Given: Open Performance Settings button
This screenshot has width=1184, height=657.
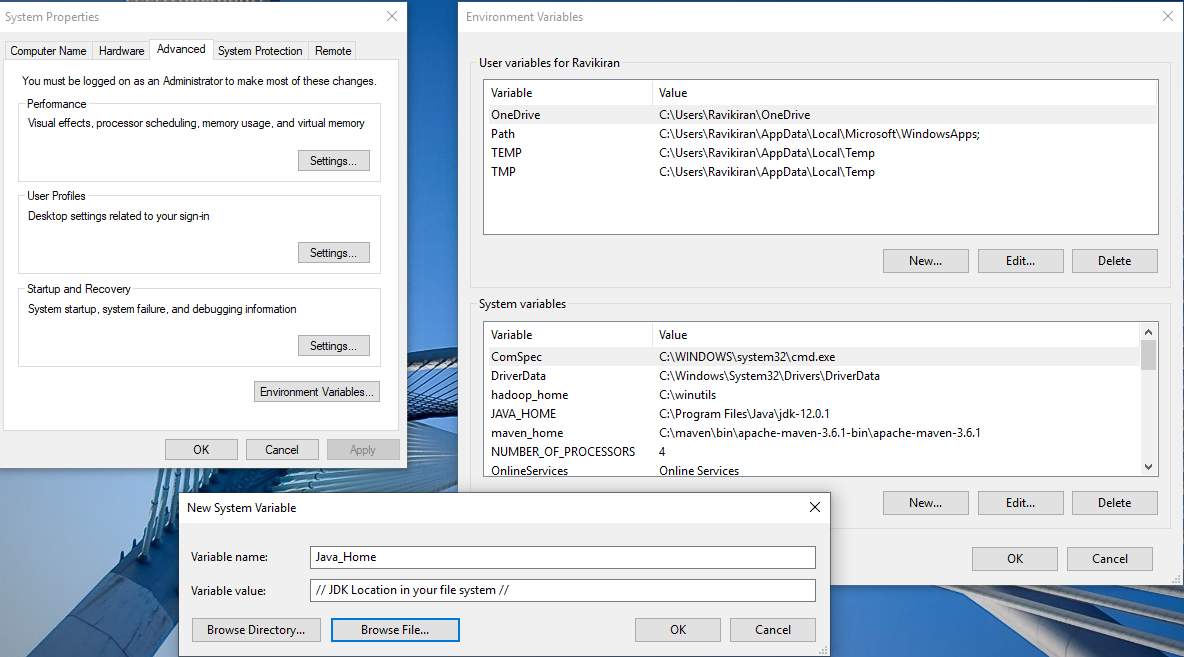Looking at the screenshot, I should [x=333, y=161].
